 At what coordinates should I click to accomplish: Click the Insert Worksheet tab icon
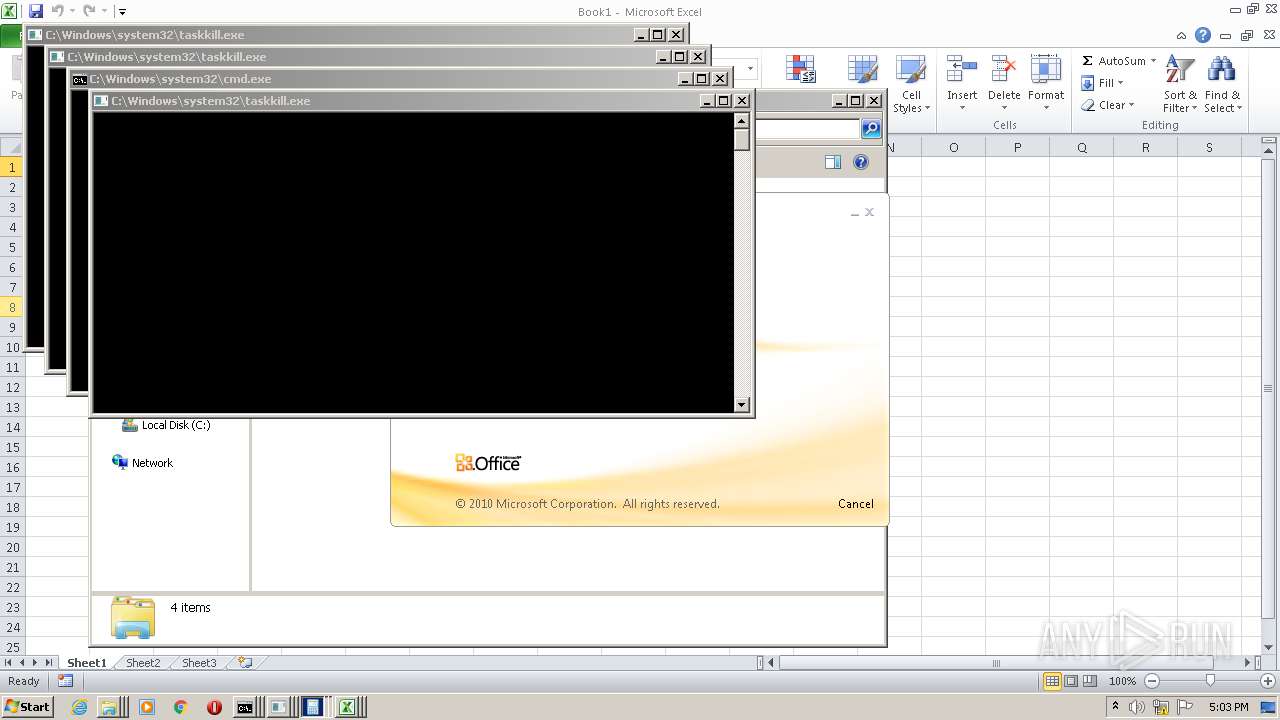tap(244, 663)
